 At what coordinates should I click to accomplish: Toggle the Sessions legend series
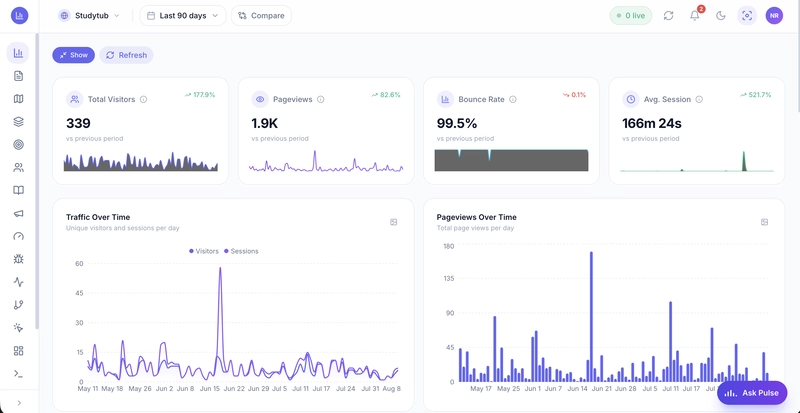[241, 251]
